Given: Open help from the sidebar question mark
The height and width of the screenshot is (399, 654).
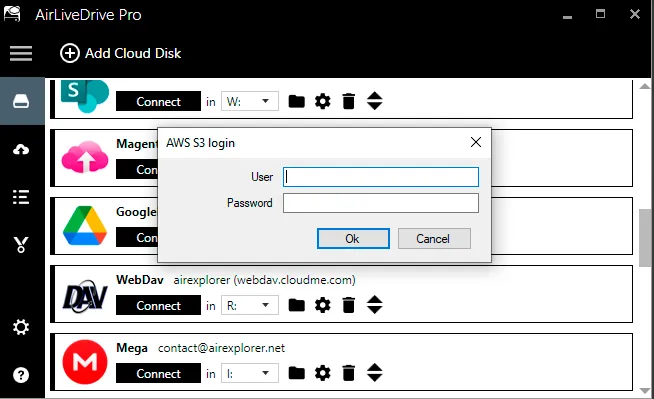Looking at the screenshot, I should tap(21, 375).
